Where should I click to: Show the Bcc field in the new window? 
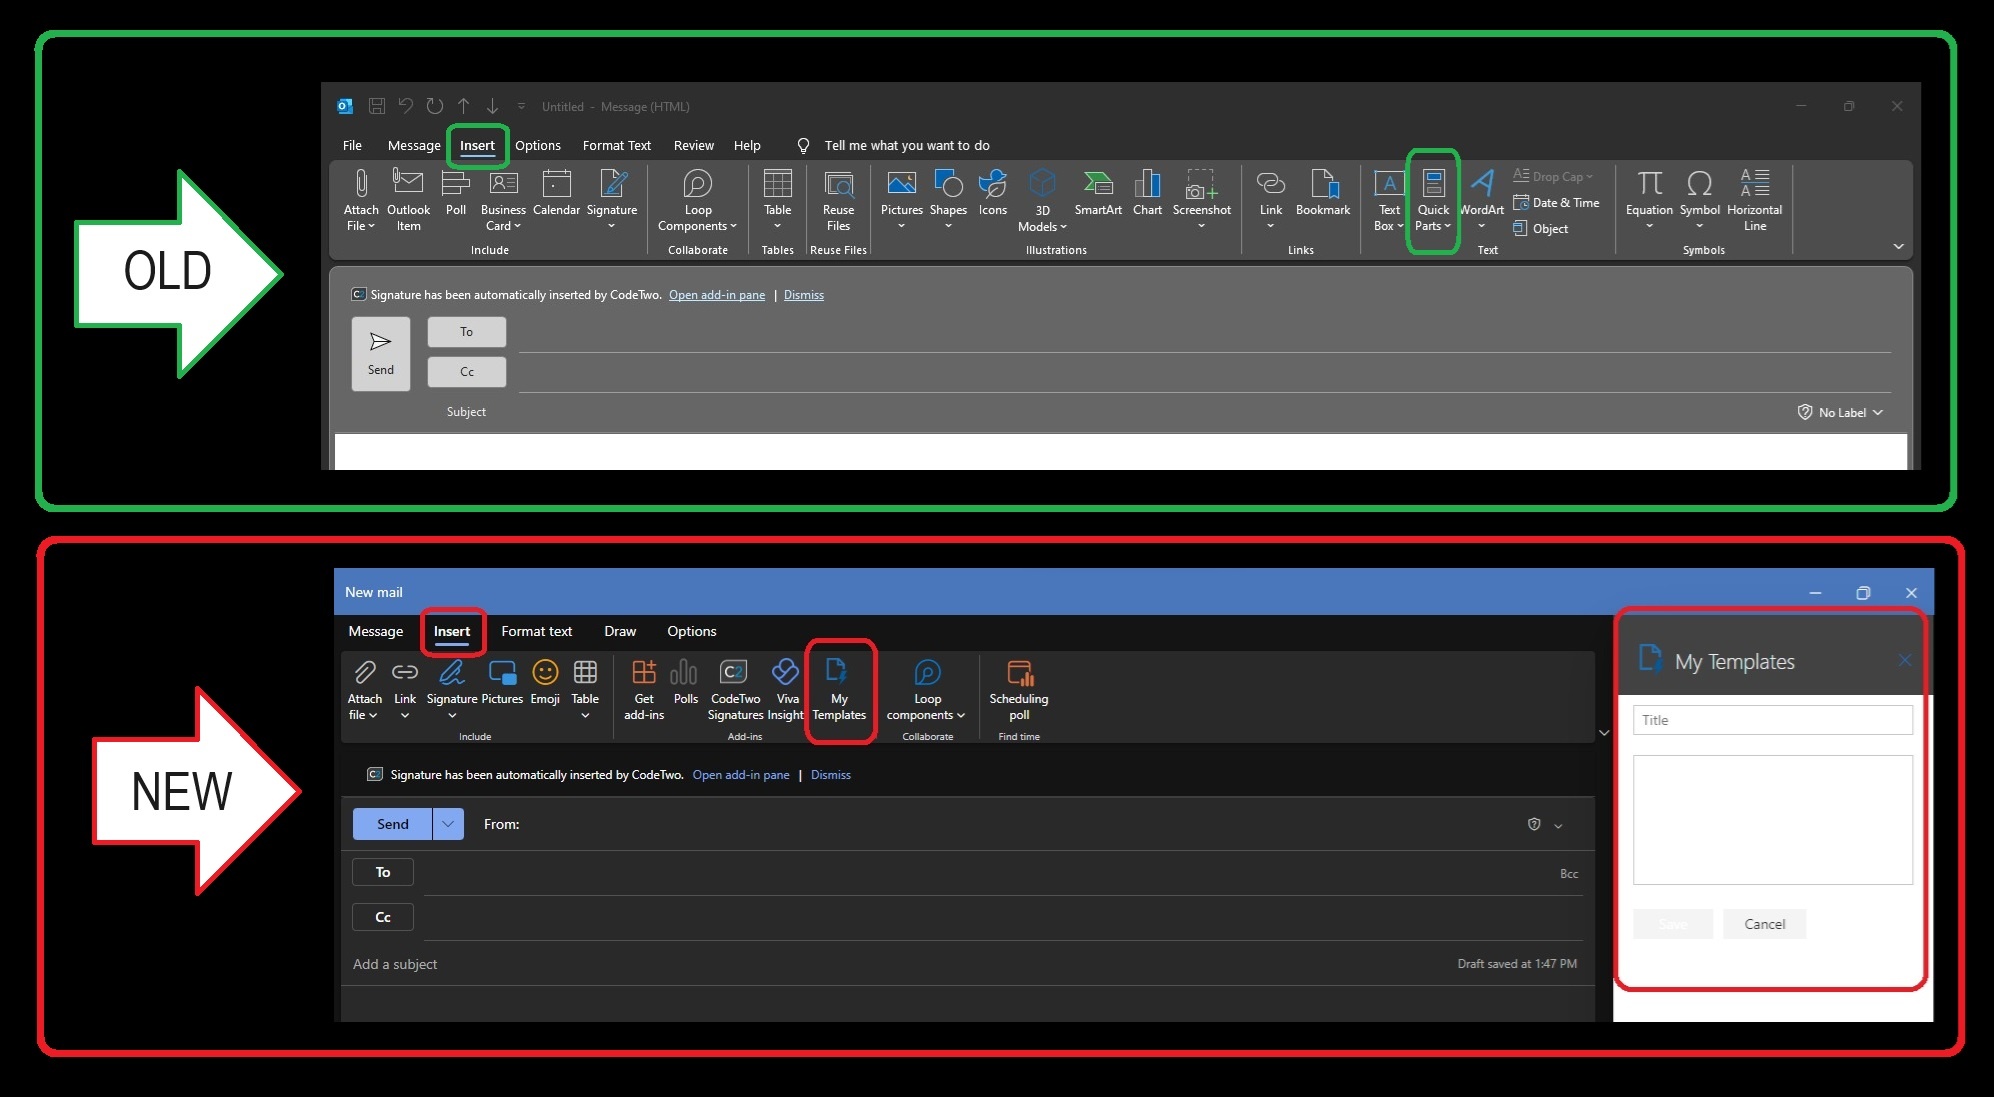[x=1569, y=874]
